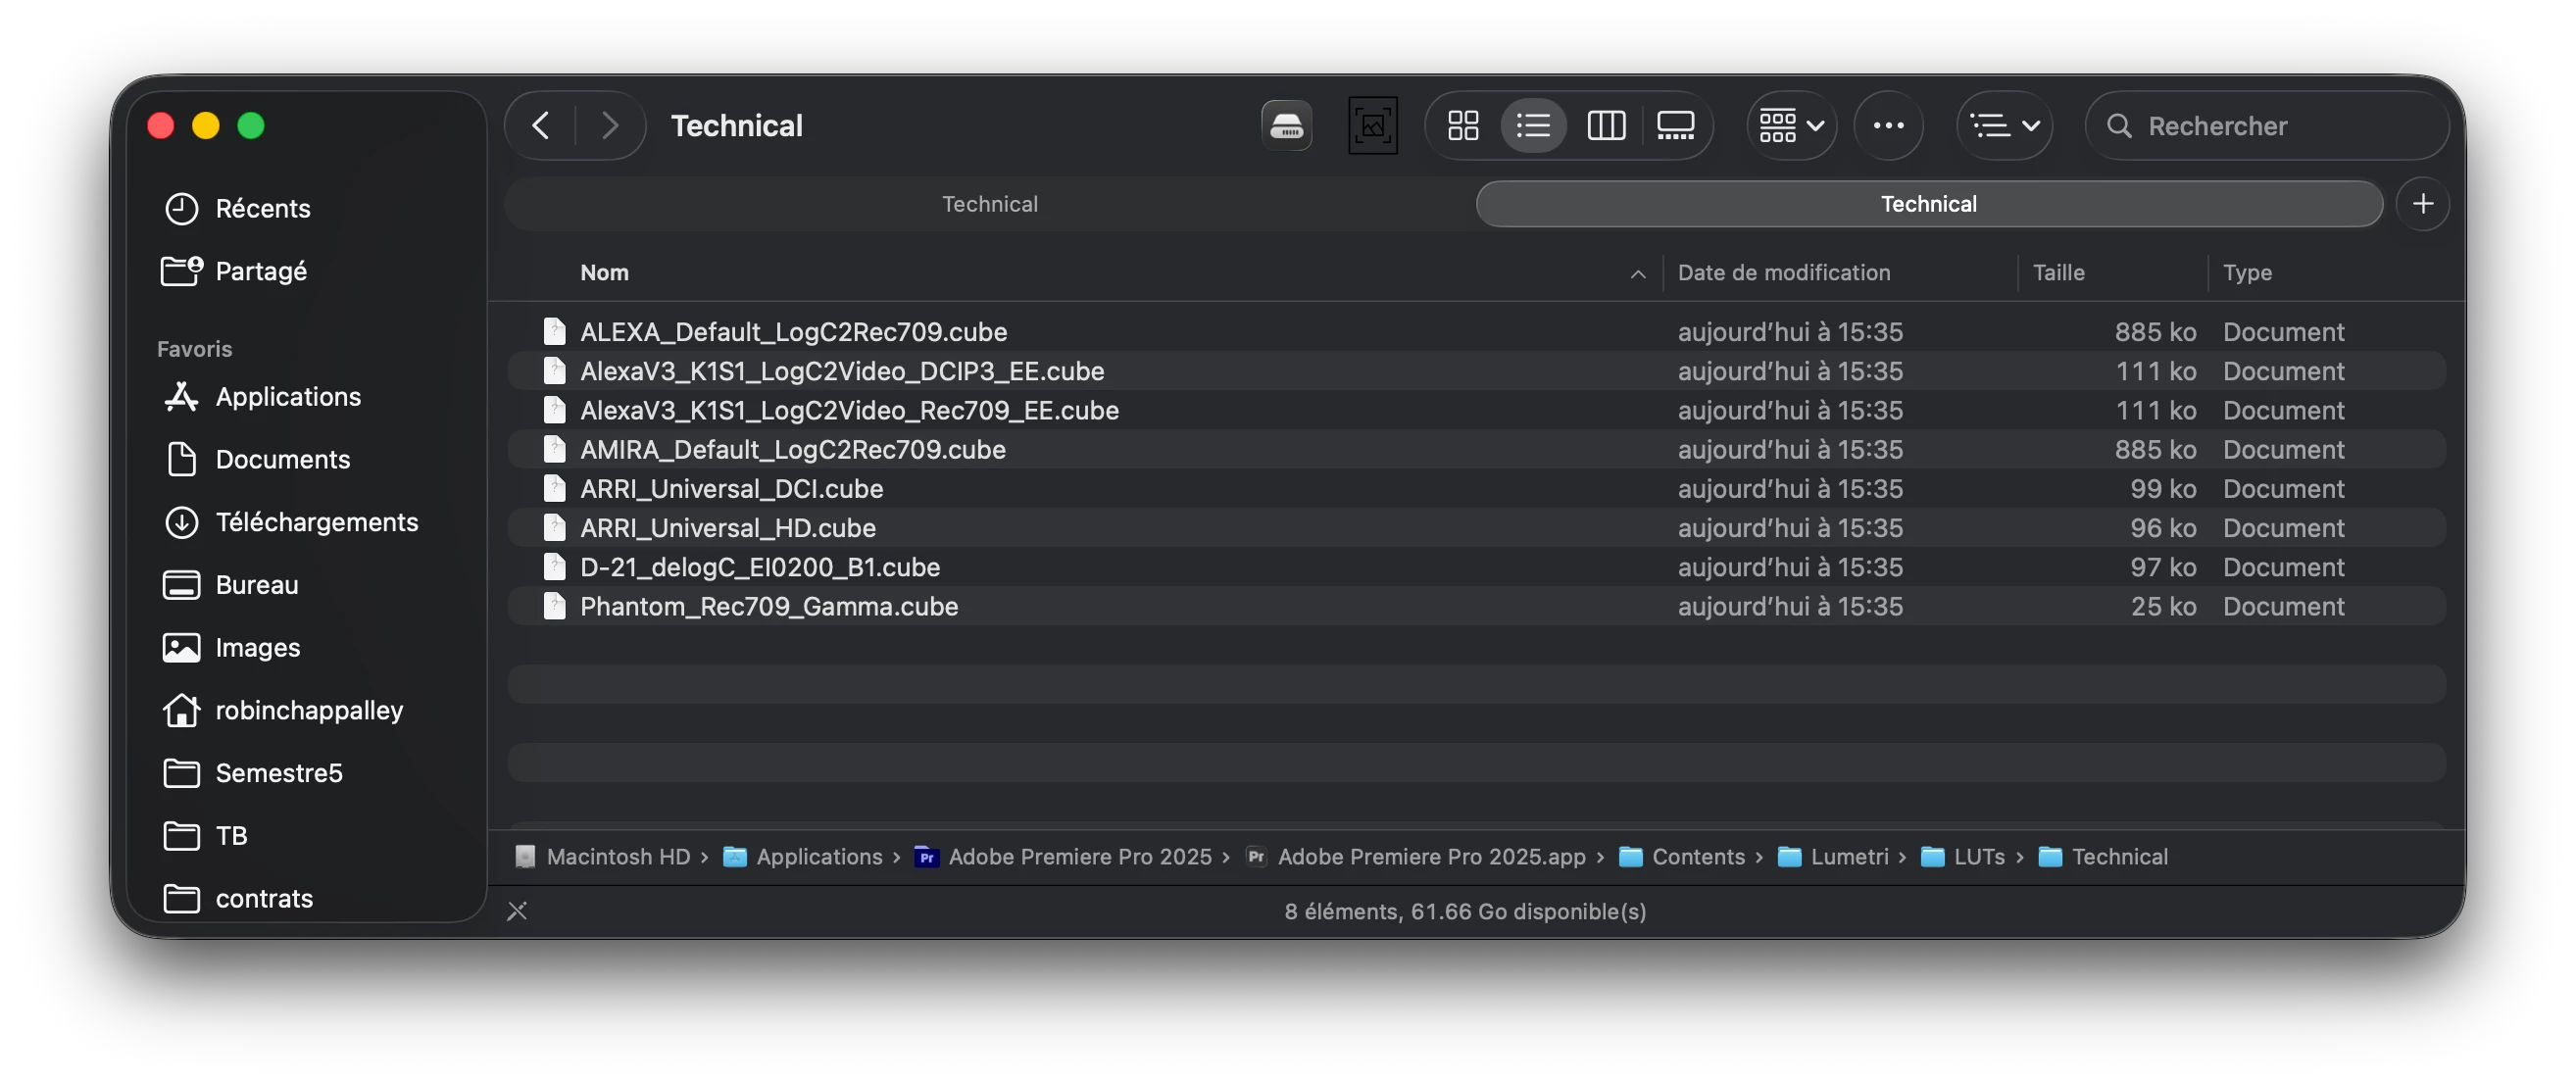
Task: Click the image capture icon in toolbar
Action: tap(1372, 126)
